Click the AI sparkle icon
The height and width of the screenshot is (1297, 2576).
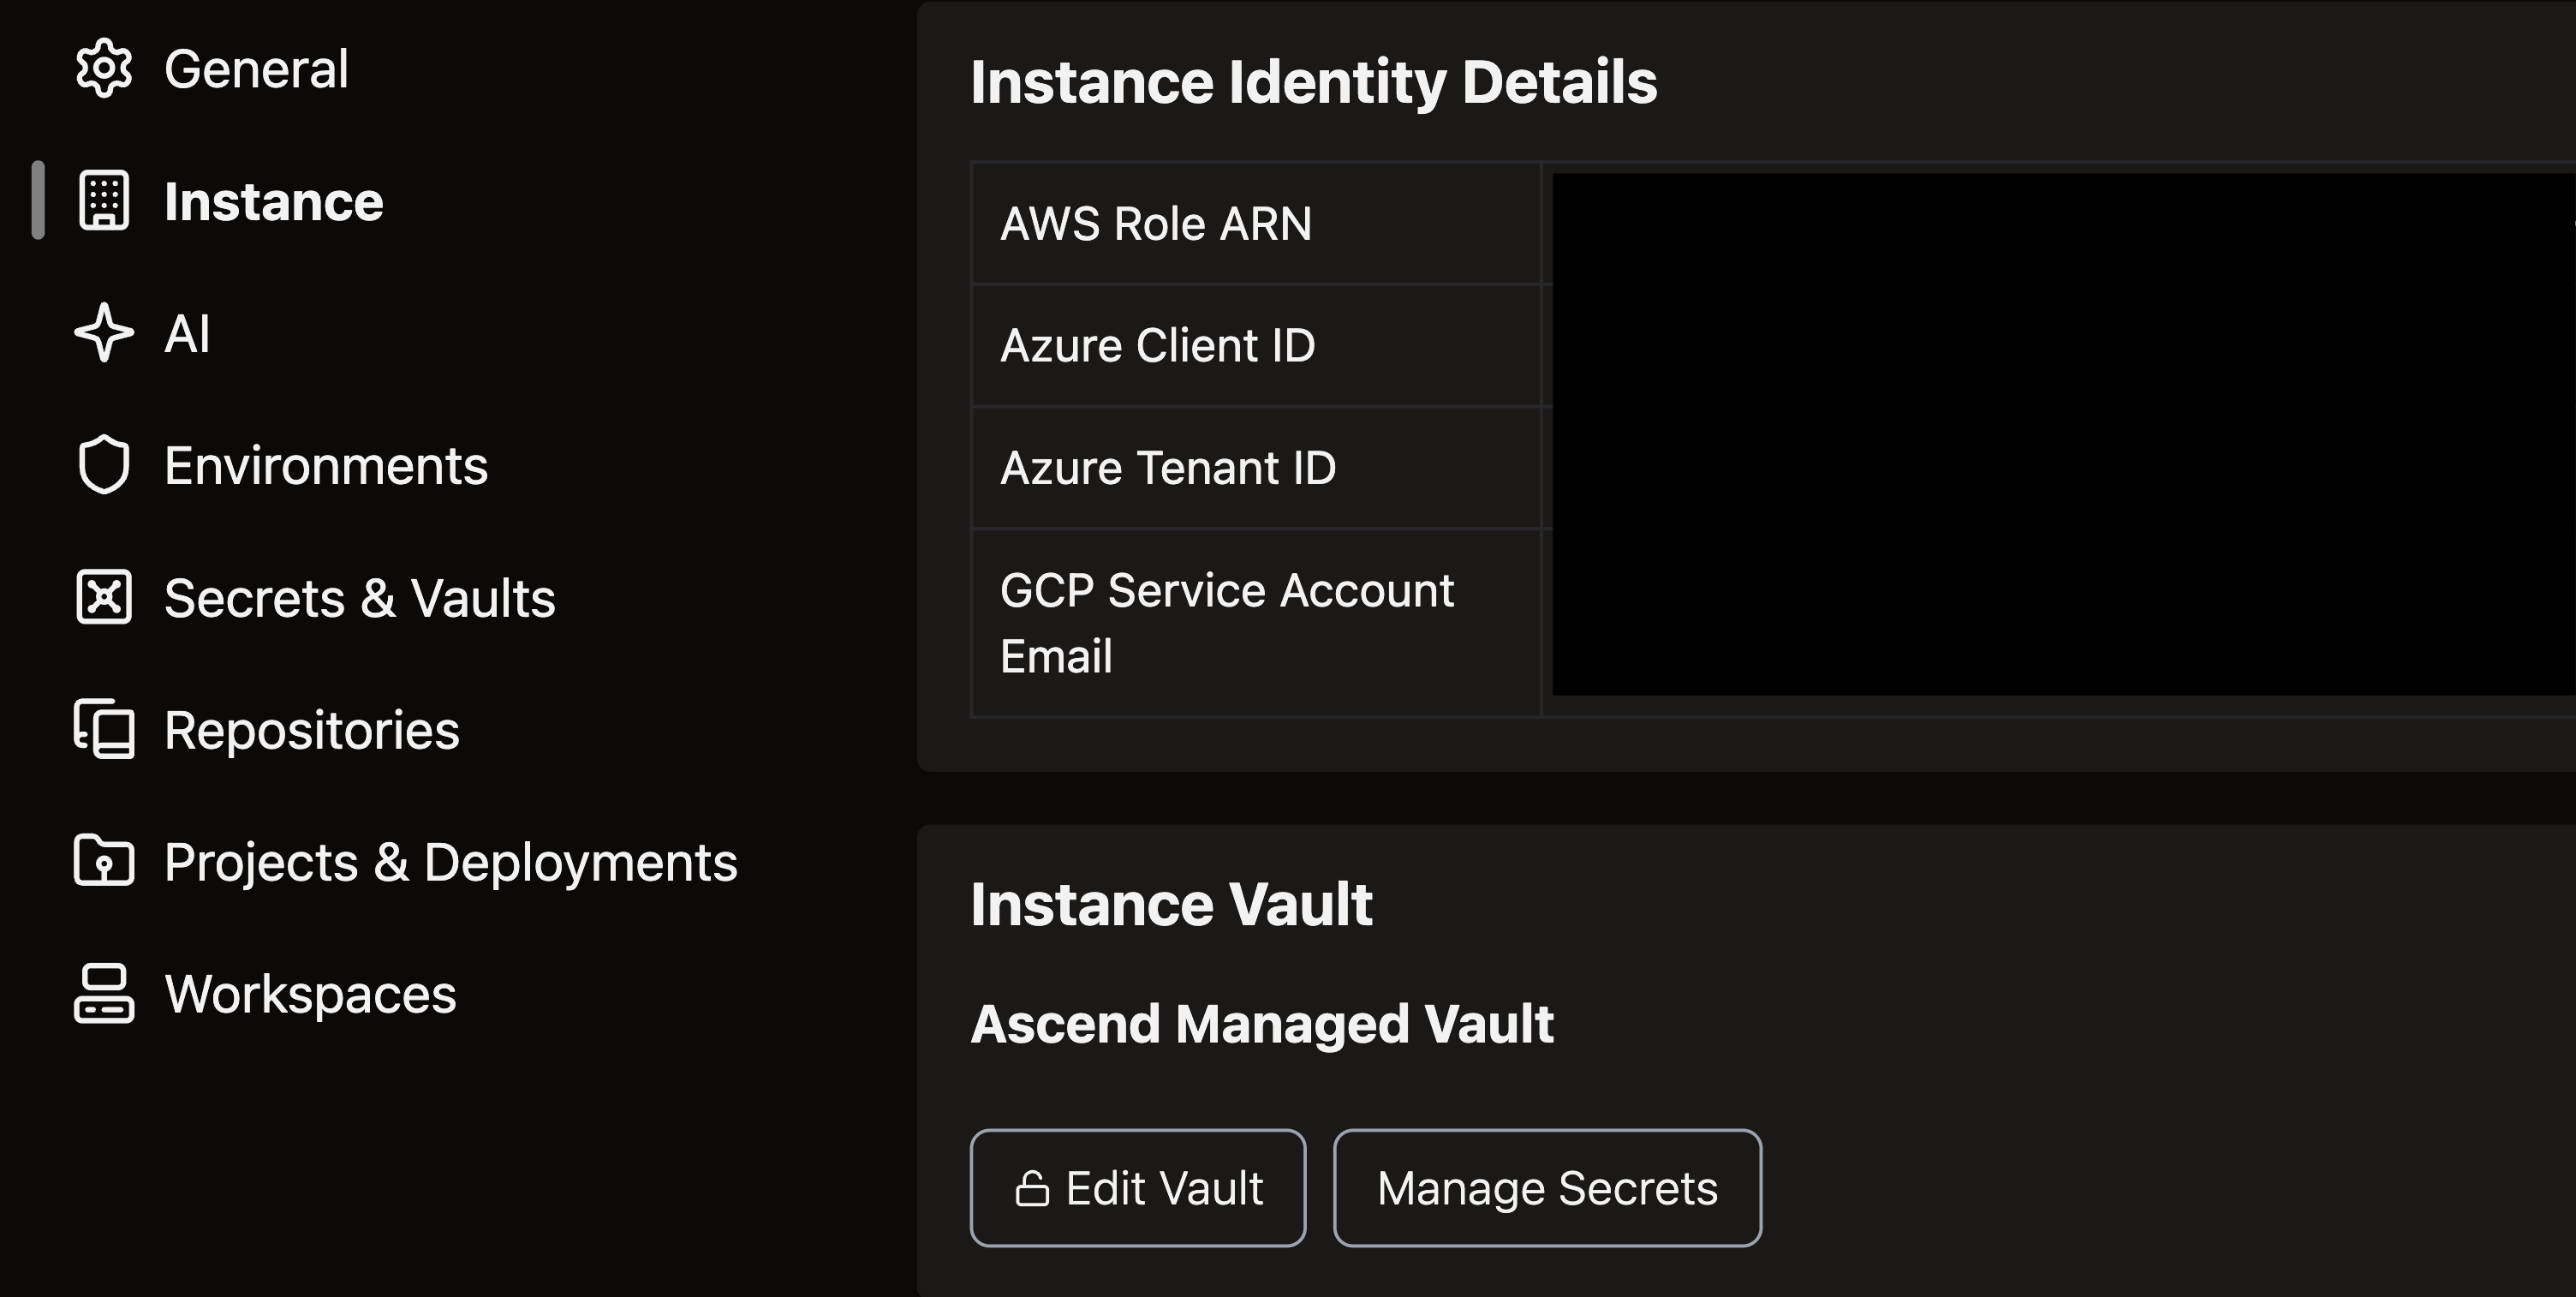coord(104,333)
